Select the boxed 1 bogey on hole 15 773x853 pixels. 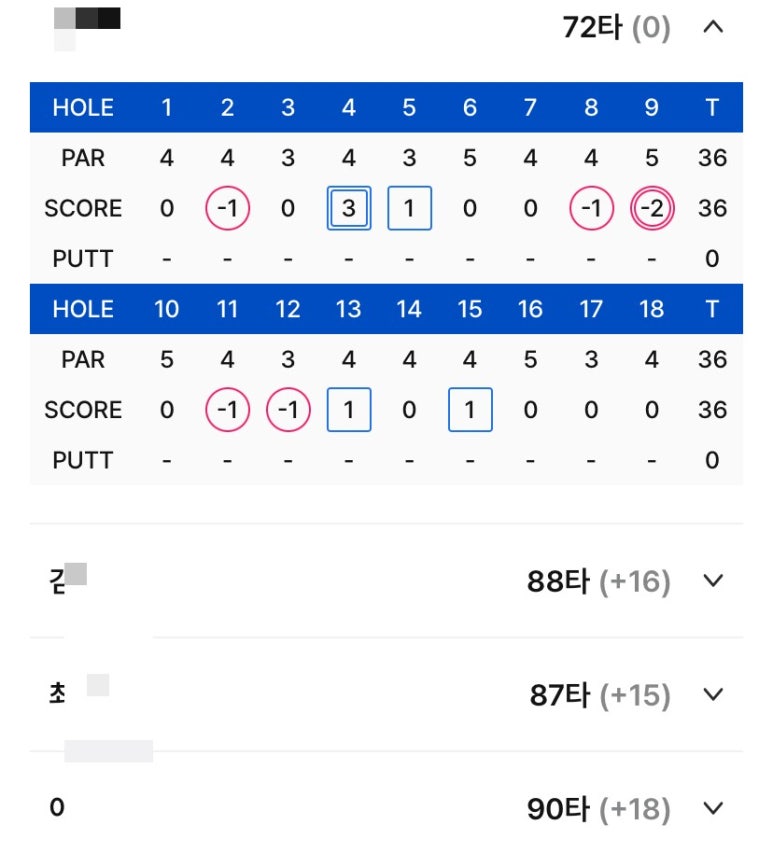tap(470, 410)
